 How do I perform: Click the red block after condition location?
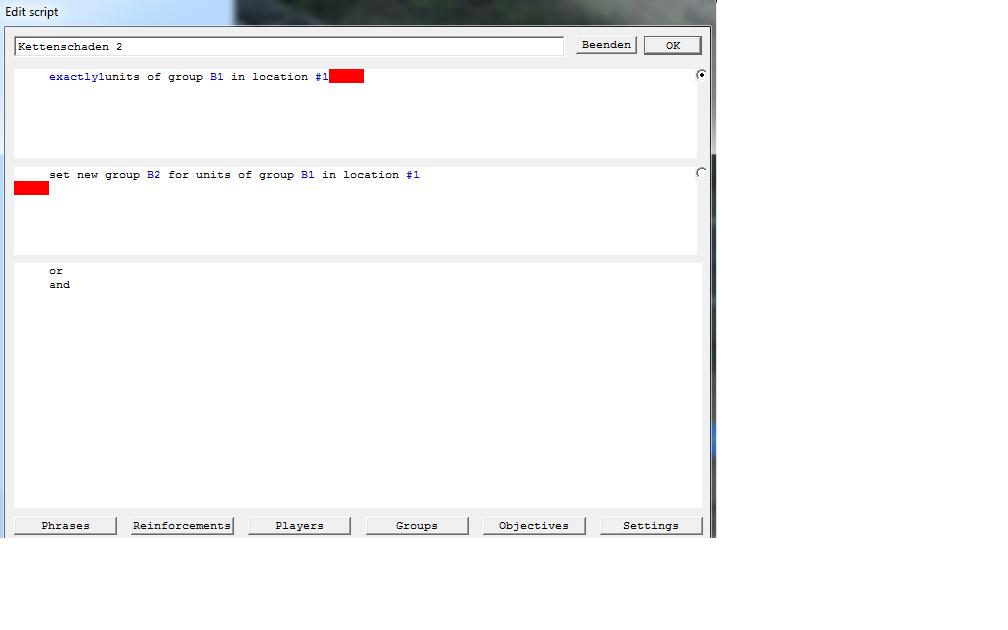[346, 76]
